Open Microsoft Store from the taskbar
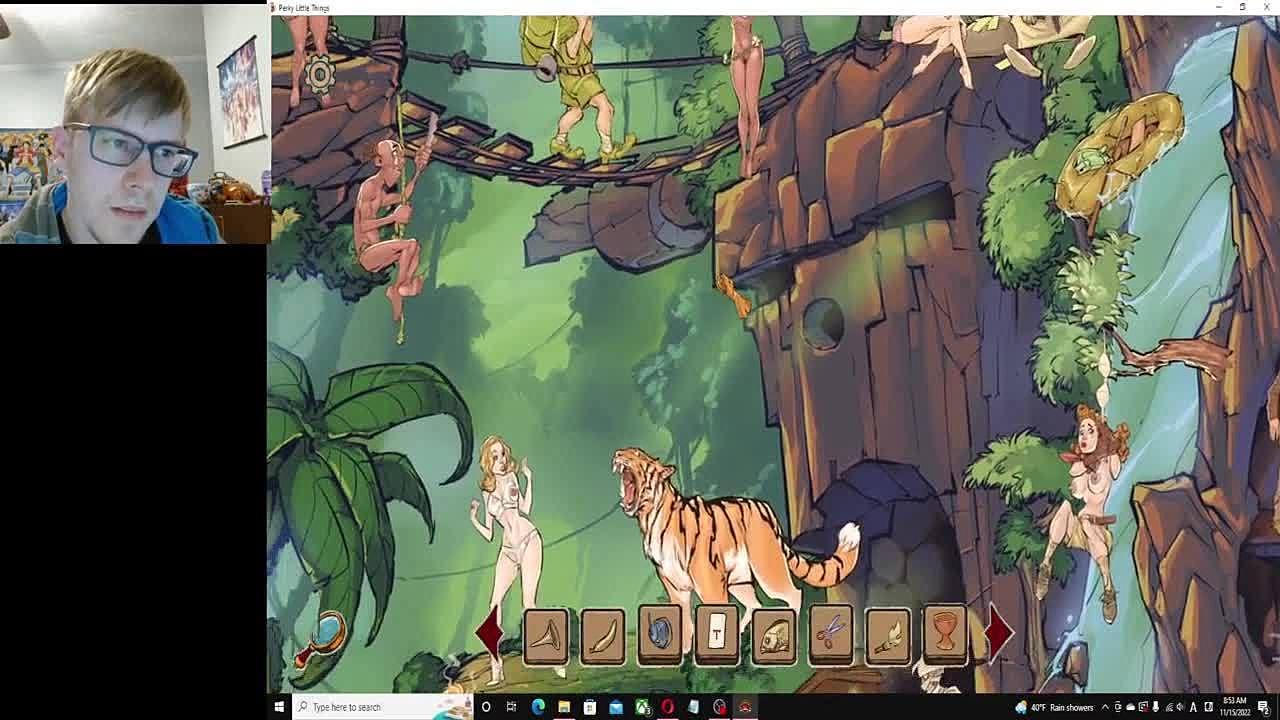Viewport: 1280px width, 720px height. 590,707
